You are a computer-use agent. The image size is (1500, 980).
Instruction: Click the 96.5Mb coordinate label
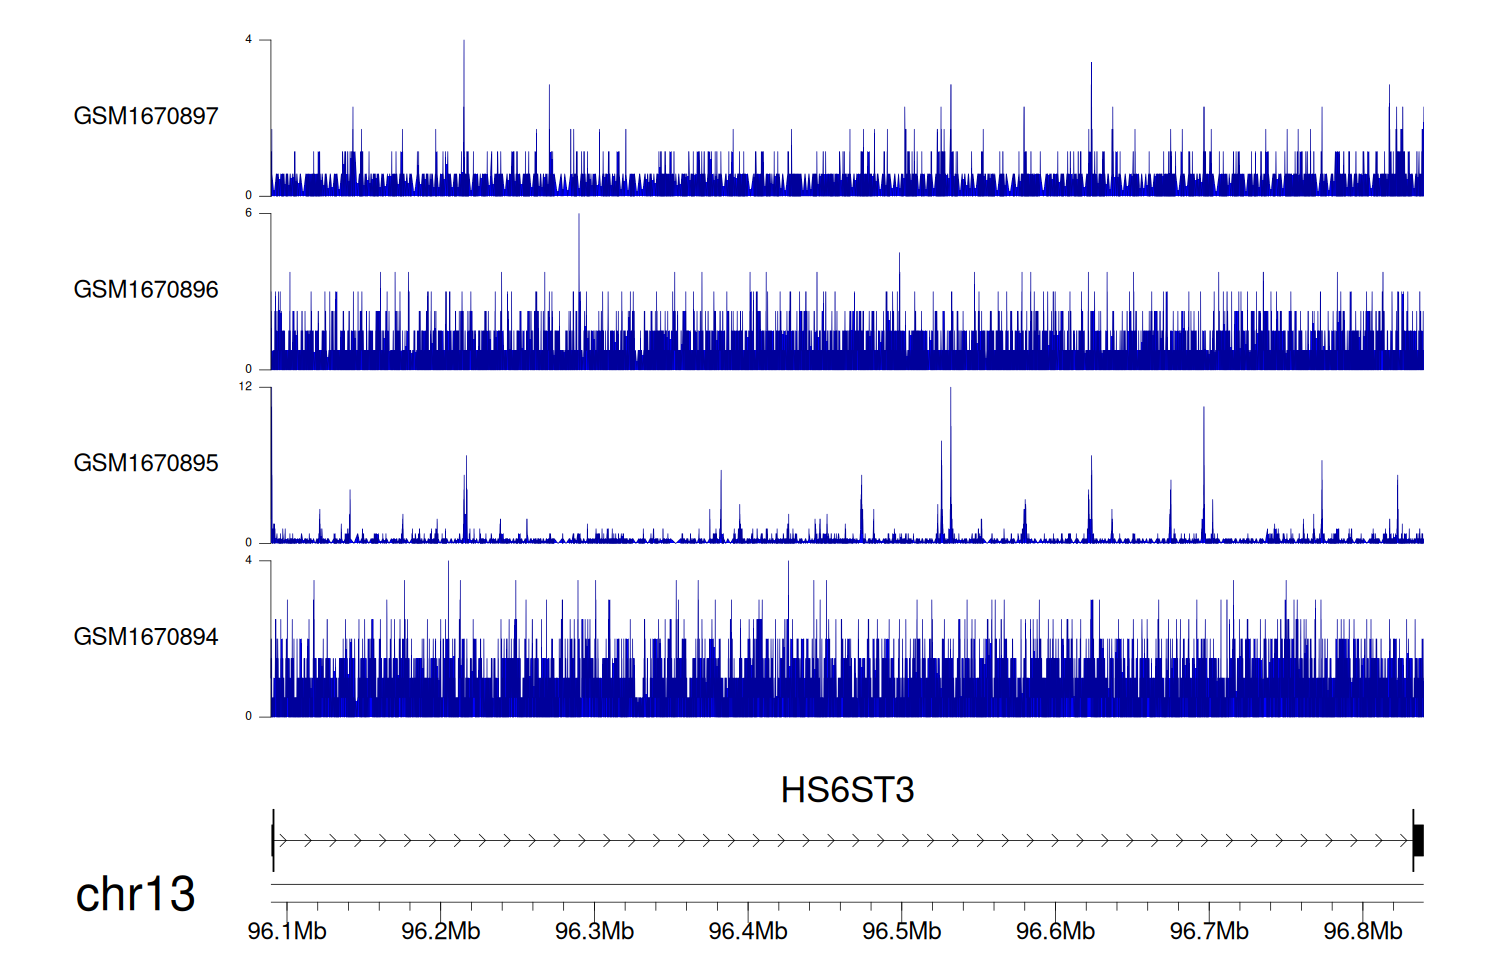(901, 932)
